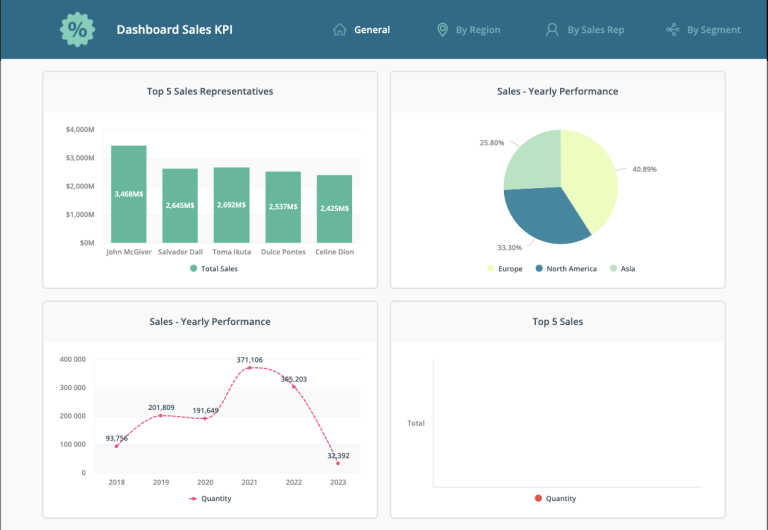Switch to the By Region tab
Viewport: 768px width, 530px height.
pyautogui.click(x=477, y=30)
